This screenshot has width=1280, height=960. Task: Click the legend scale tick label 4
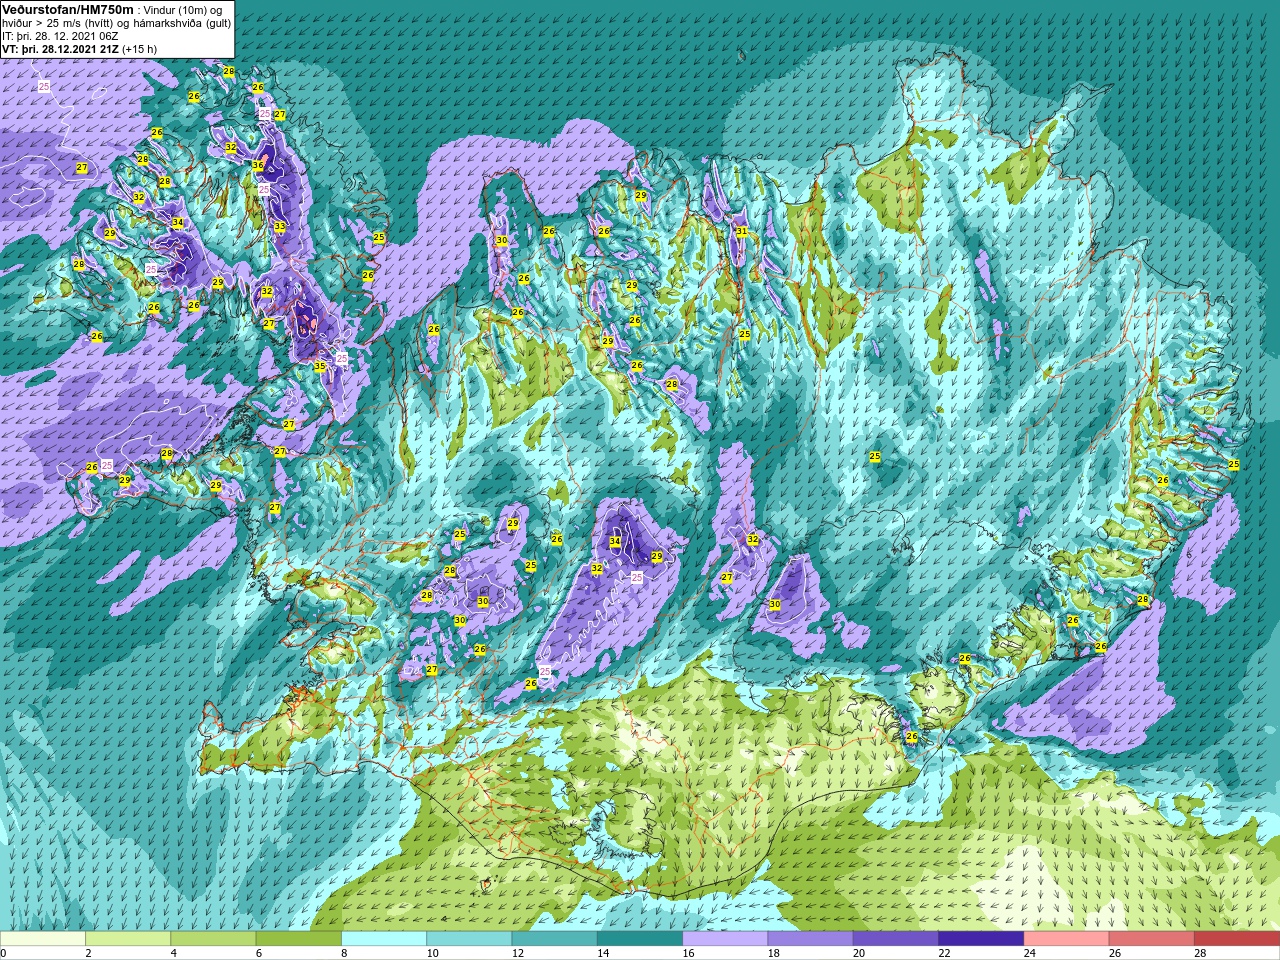[174, 953]
